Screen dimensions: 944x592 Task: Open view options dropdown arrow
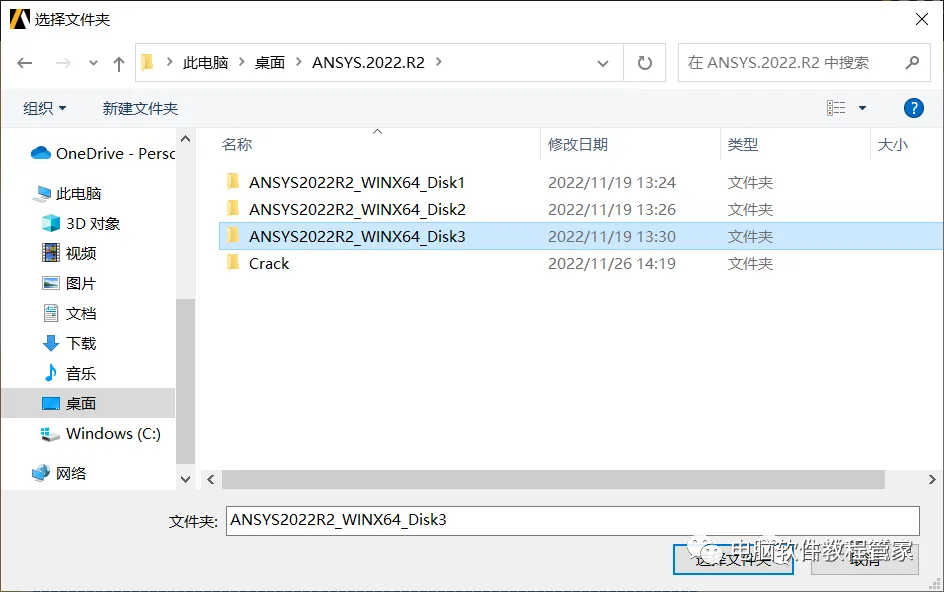[x=862, y=108]
